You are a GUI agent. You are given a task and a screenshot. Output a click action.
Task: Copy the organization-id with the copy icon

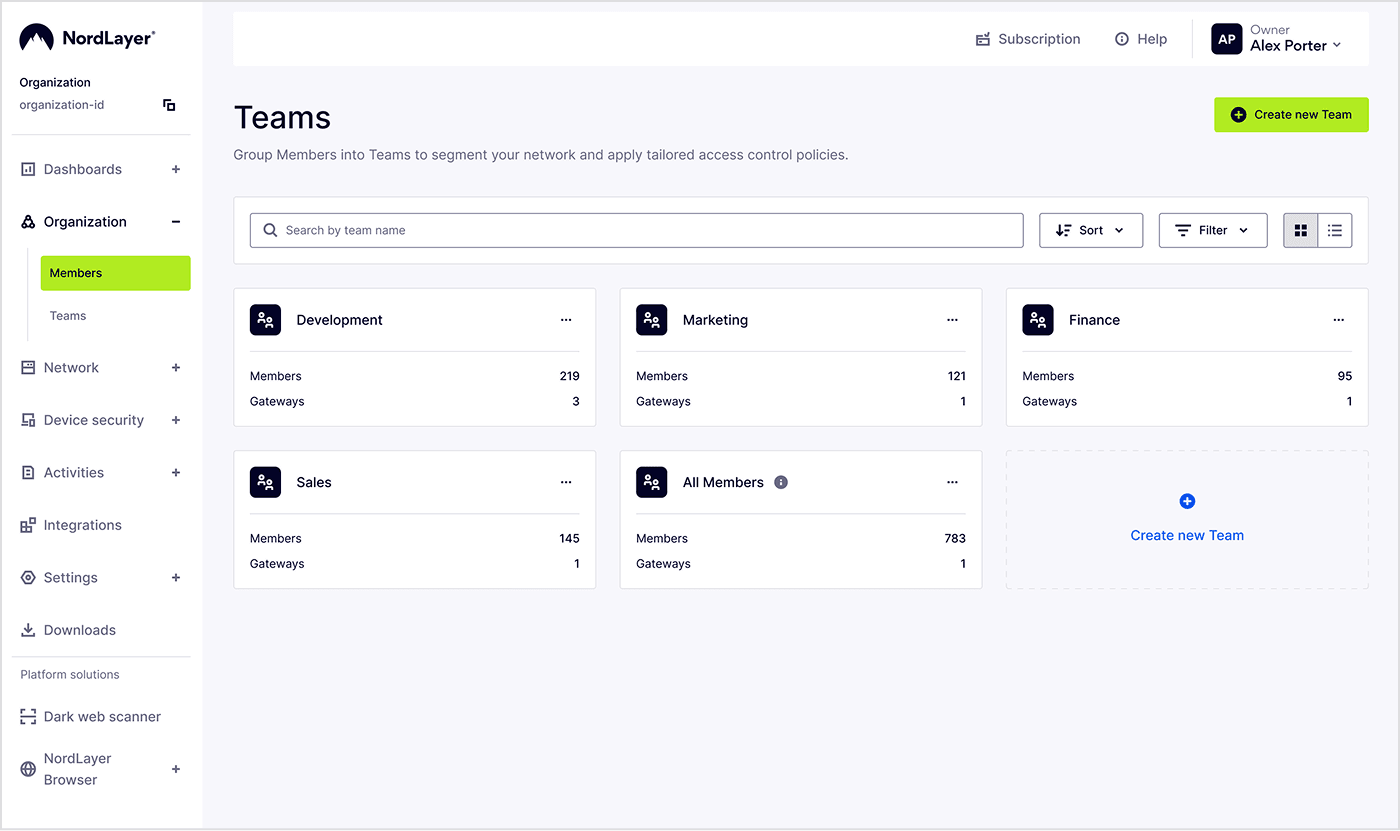coord(169,105)
